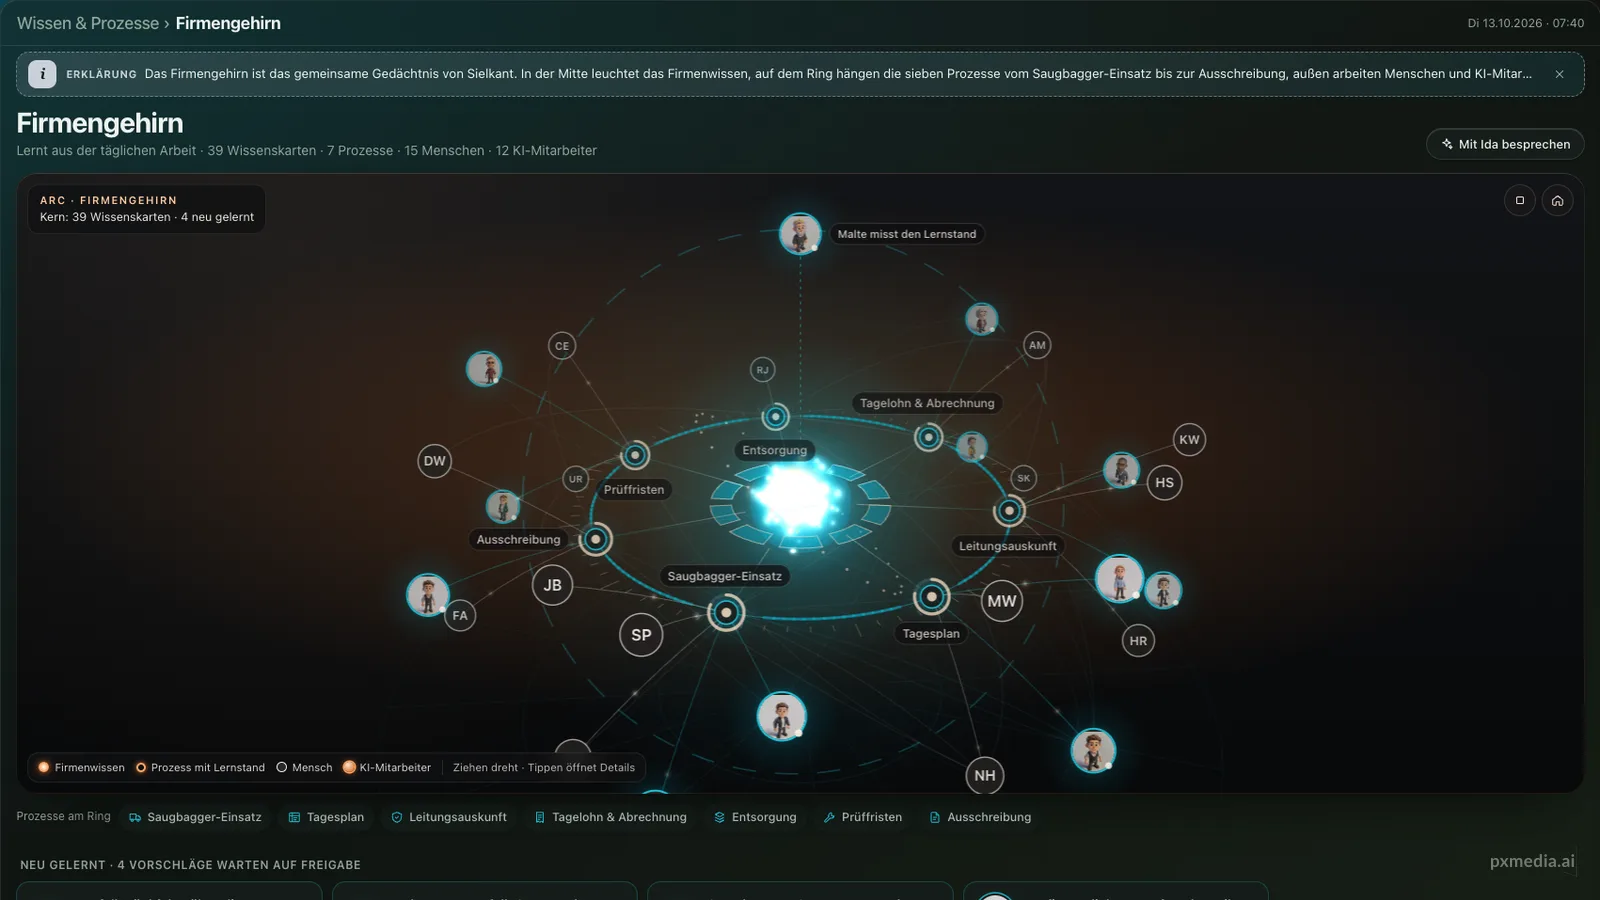Select the Prüffristen ring node

pyautogui.click(x=635, y=455)
